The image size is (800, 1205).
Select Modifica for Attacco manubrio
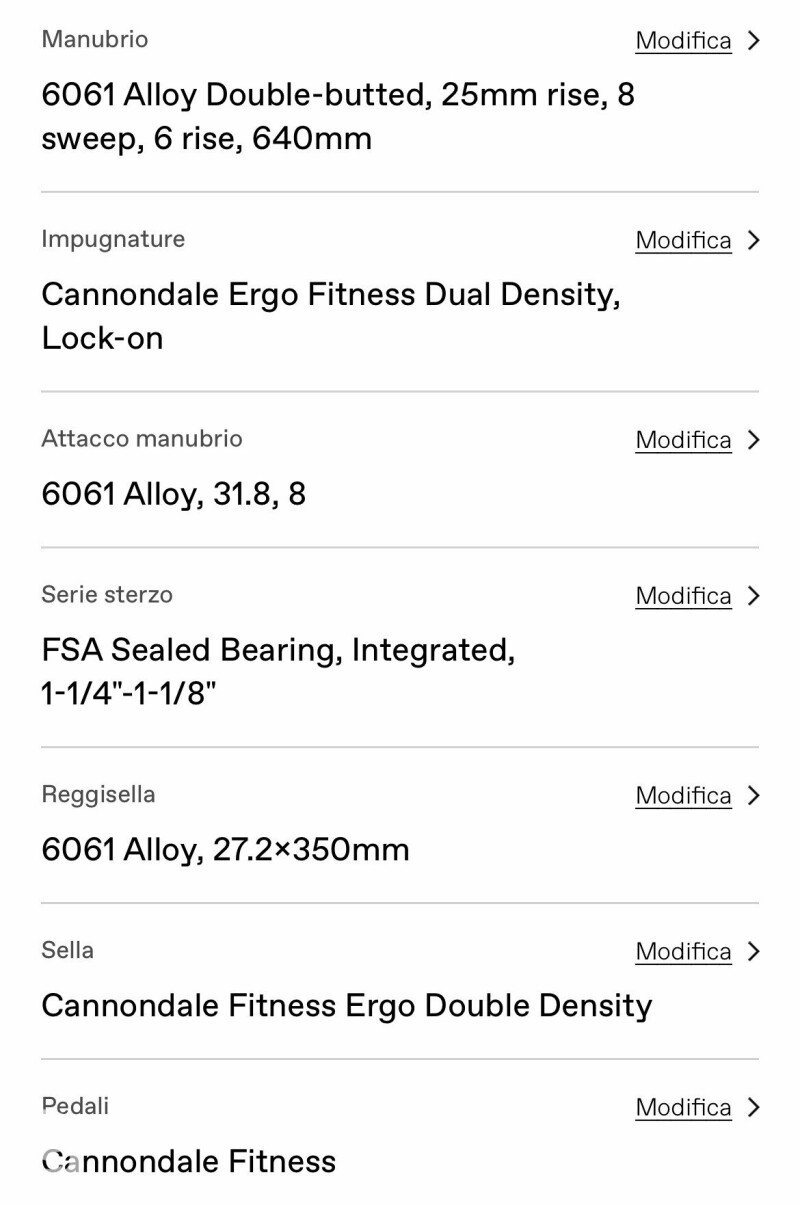click(683, 440)
